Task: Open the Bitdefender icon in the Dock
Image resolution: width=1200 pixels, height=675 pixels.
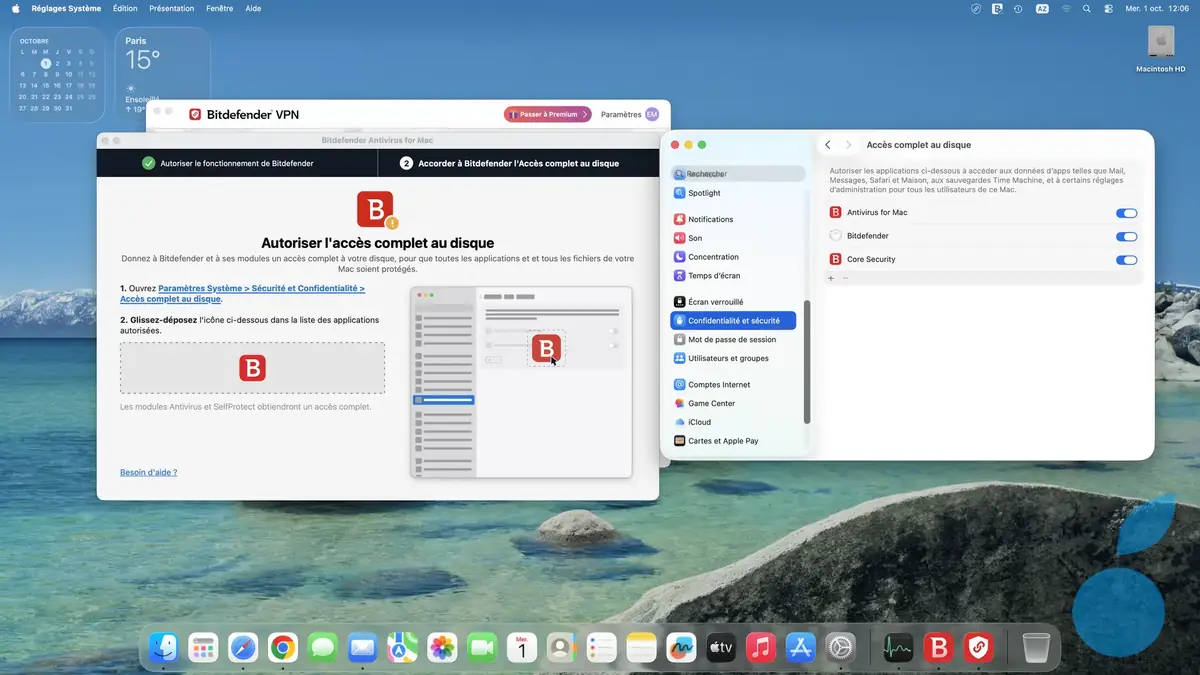Action: 938,647
